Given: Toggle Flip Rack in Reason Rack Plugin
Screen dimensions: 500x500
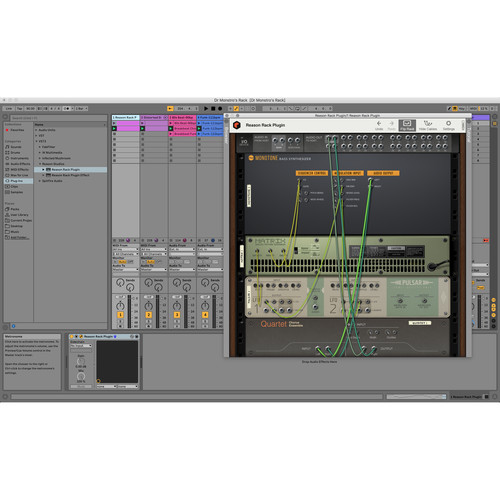Looking at the screenshot, I should click(x=407, y=125).
